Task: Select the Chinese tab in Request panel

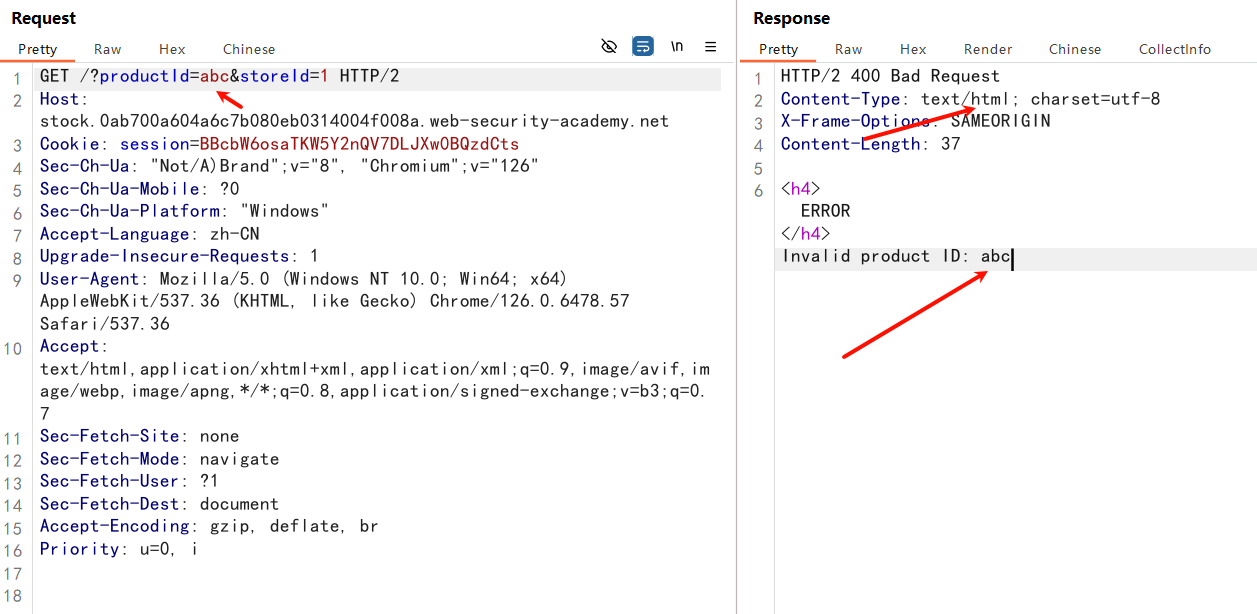Action: pos(249,49)
